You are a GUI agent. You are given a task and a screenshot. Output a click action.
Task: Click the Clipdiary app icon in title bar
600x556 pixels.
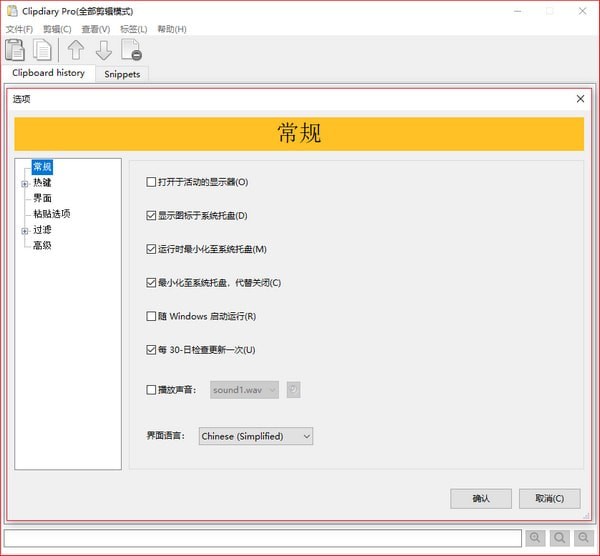pos(13,11)
